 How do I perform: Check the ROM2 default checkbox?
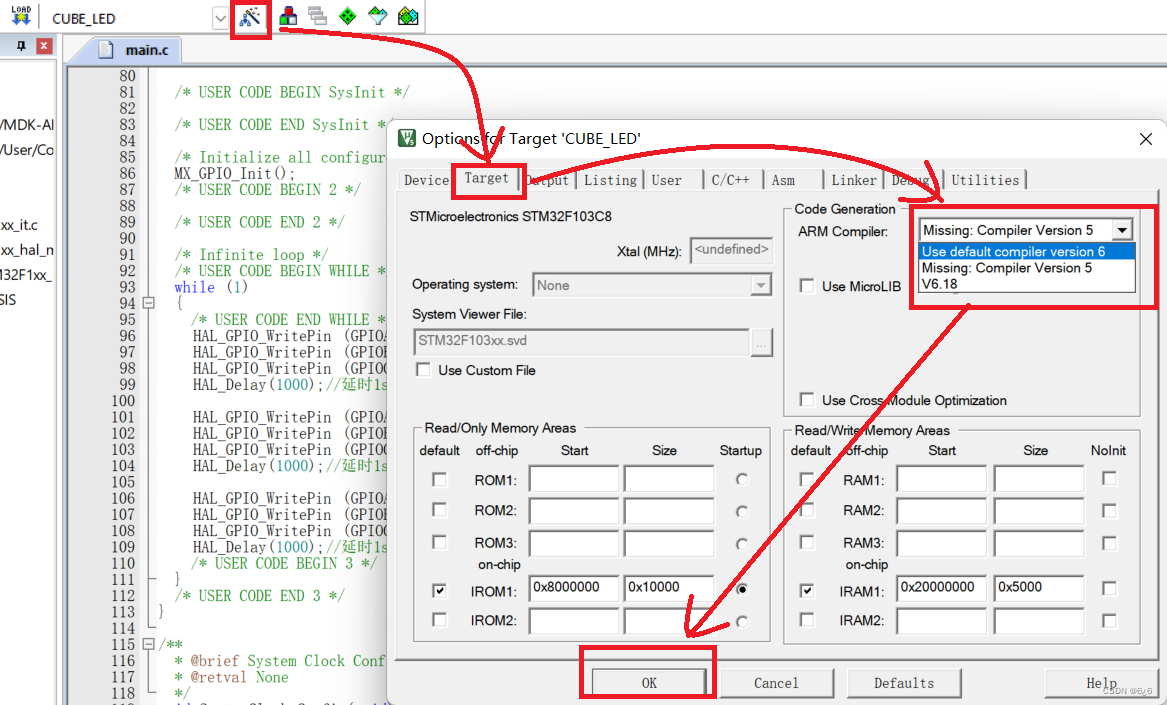[439, 510]
